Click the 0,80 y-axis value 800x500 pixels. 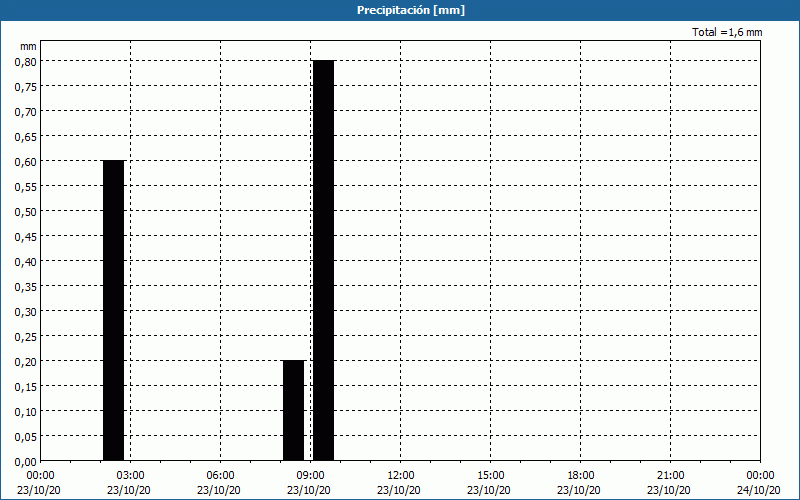pos(26,62)
